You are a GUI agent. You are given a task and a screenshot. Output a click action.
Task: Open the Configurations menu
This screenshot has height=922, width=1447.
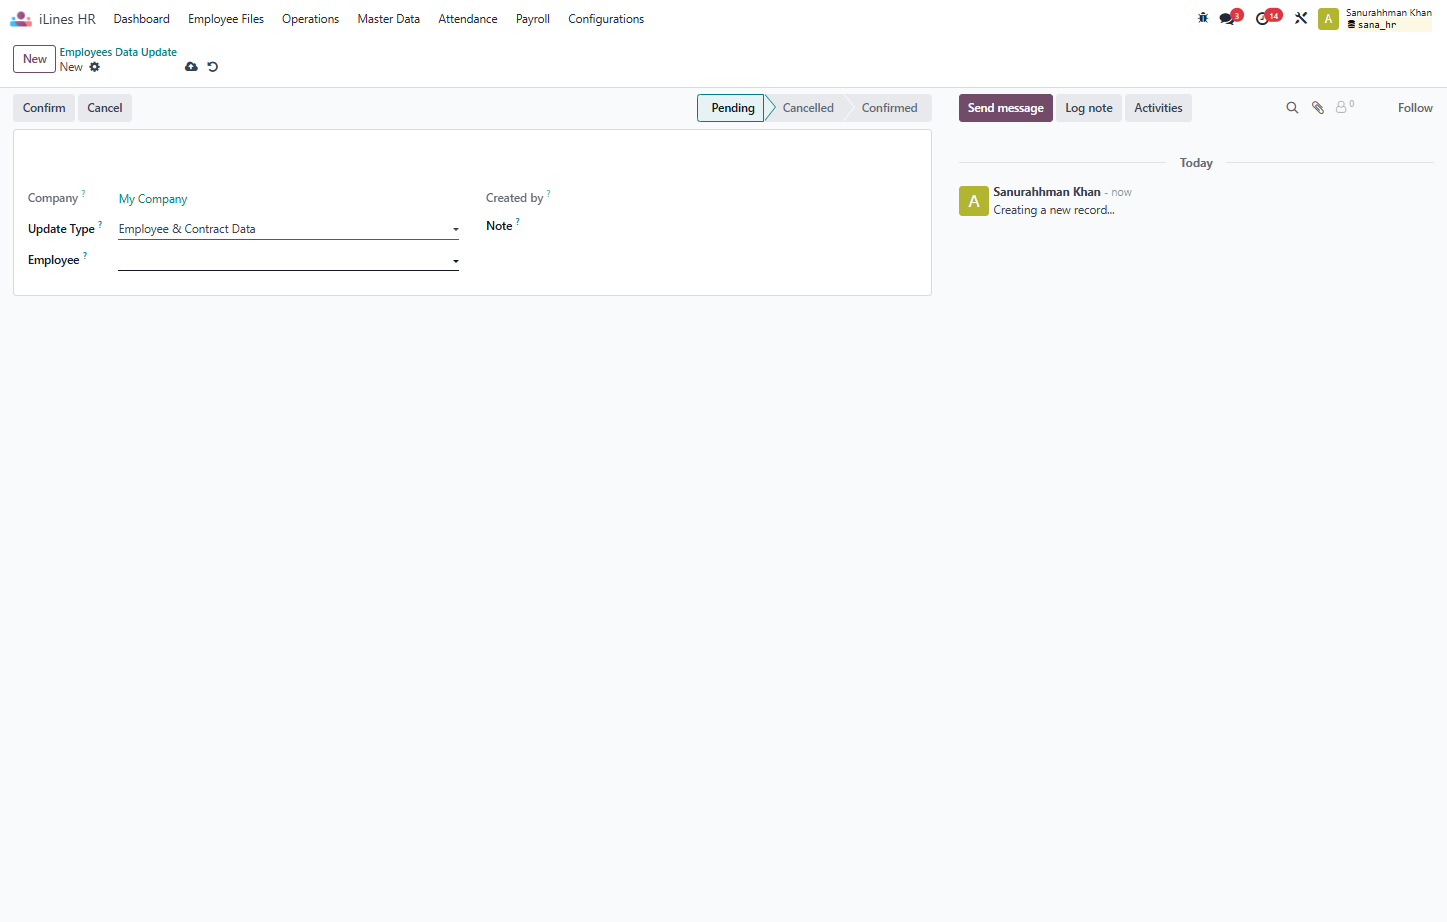[x=606, y=19]
